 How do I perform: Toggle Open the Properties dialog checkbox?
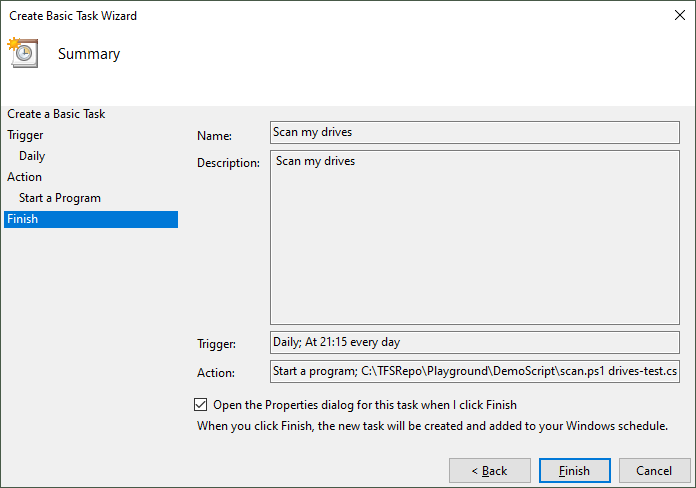[202, 405]
